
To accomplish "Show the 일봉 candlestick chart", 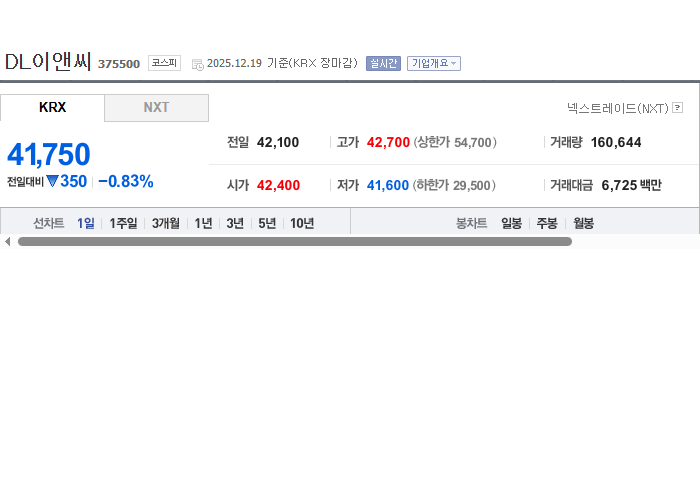I will click(511, 223).
